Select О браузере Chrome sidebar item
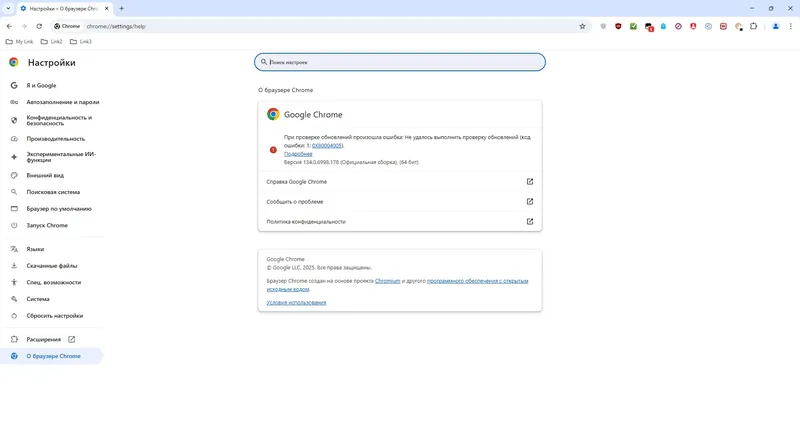 click(x=53, y=356)
